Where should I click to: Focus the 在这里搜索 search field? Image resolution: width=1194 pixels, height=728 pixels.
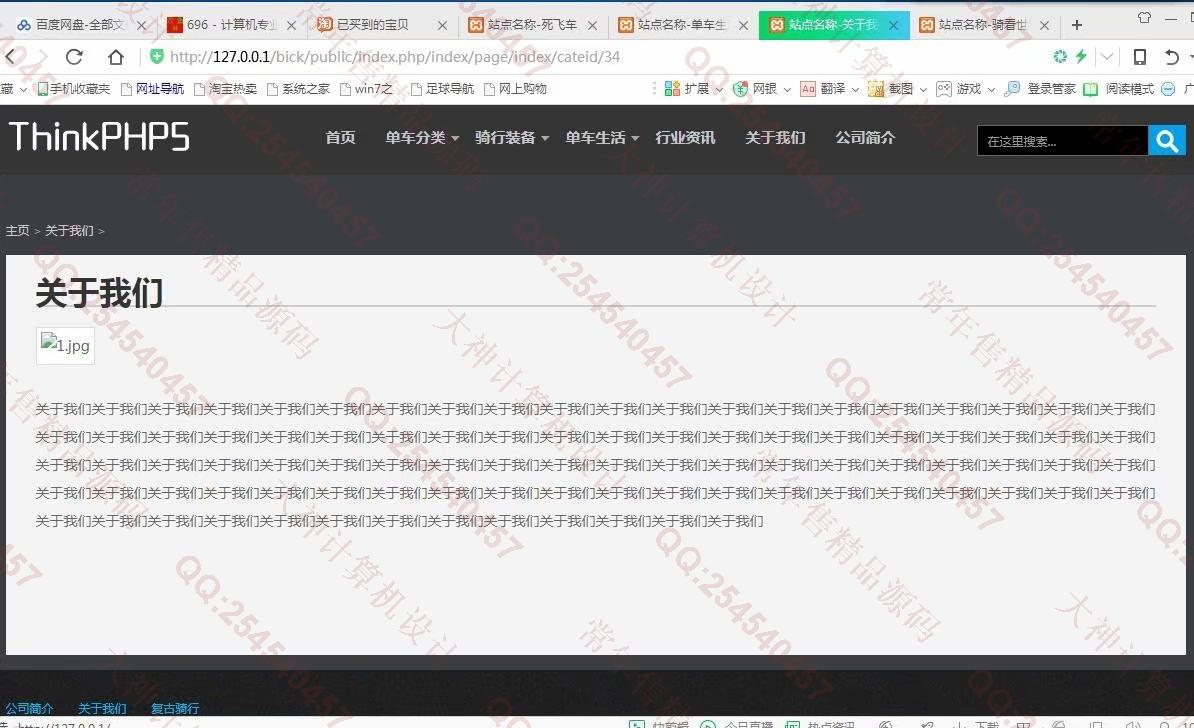point(1062,141)
